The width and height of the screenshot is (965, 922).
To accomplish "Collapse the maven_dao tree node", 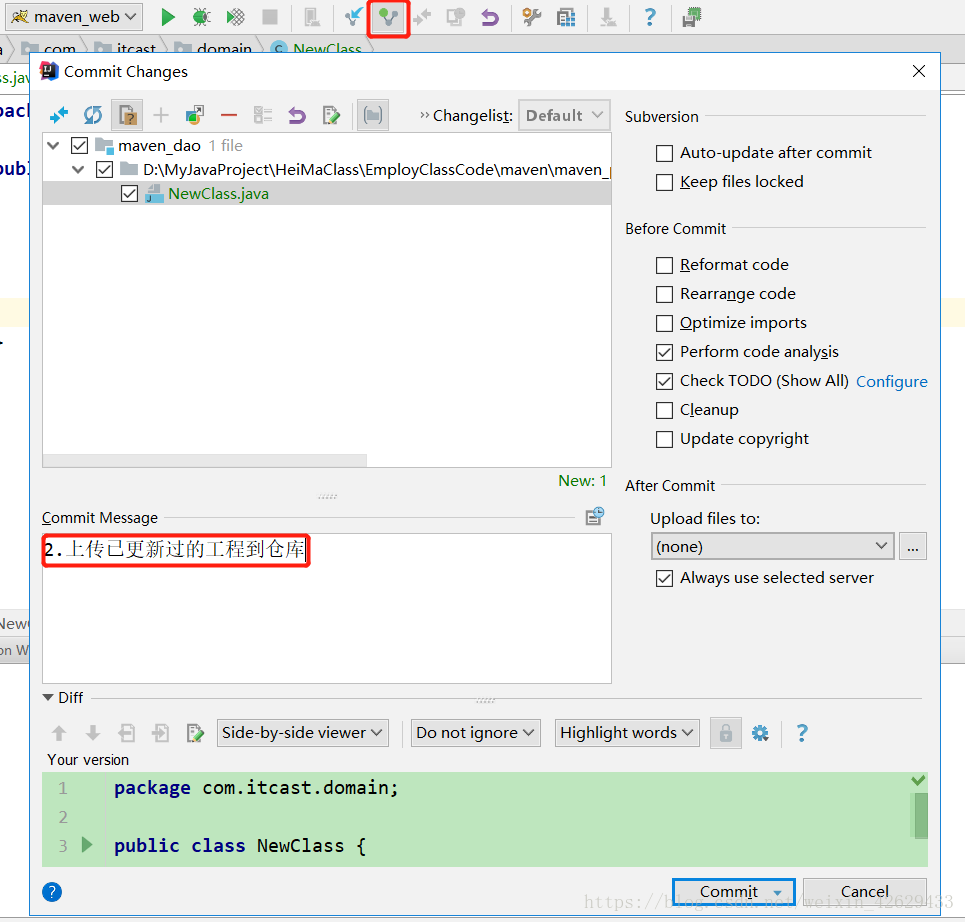I will point(52,144).
